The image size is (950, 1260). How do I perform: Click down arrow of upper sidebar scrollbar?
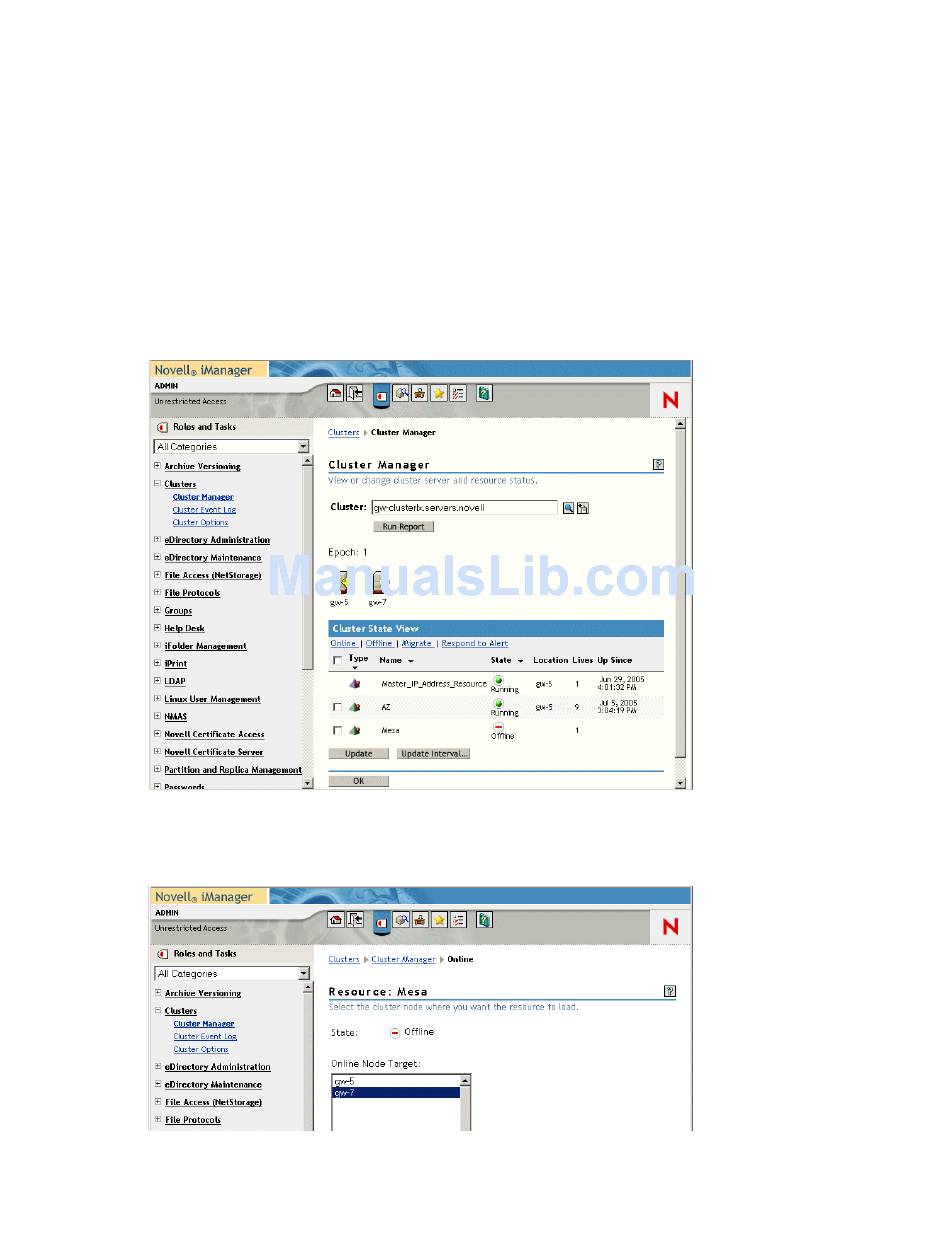click(308, 784)
